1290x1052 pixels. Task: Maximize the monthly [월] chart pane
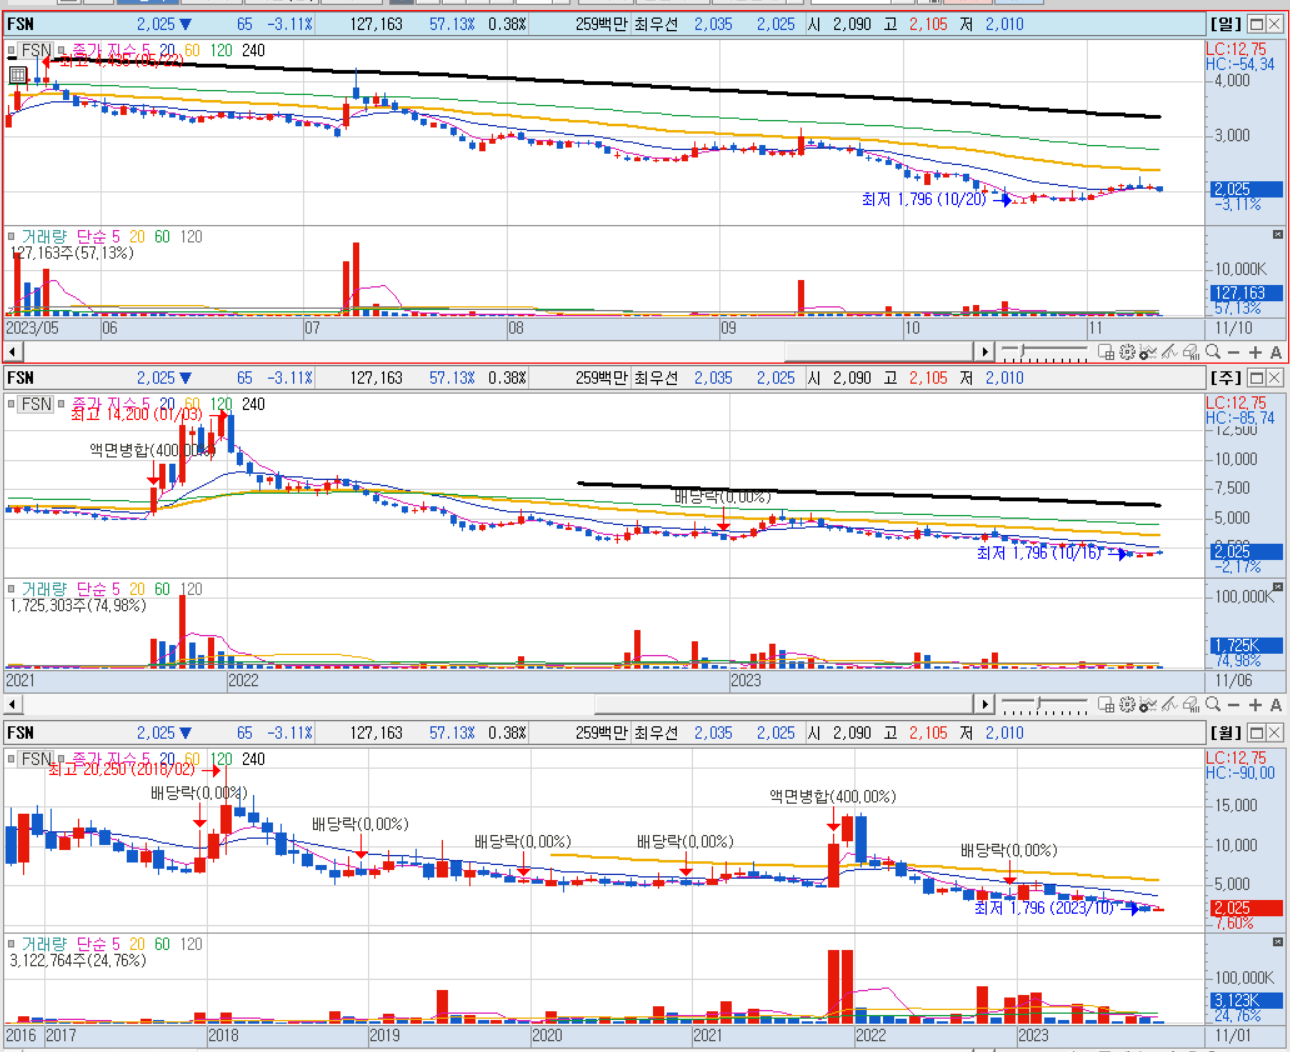click(x=1256, y=732)
